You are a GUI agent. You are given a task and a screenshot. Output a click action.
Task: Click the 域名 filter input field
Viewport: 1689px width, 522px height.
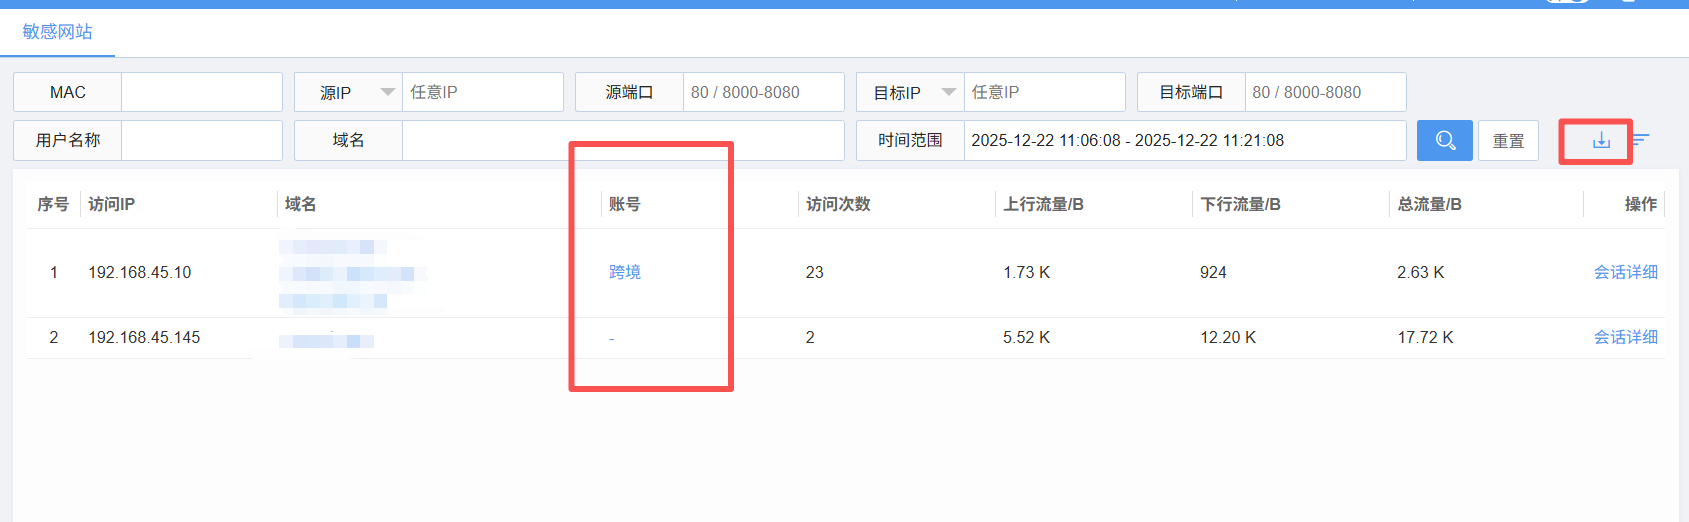pos(622,141)
